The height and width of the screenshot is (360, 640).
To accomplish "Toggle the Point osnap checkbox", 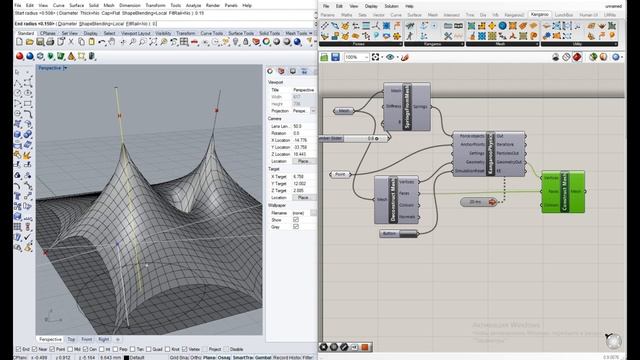I will pyautogui.click(x=52, y=349).
